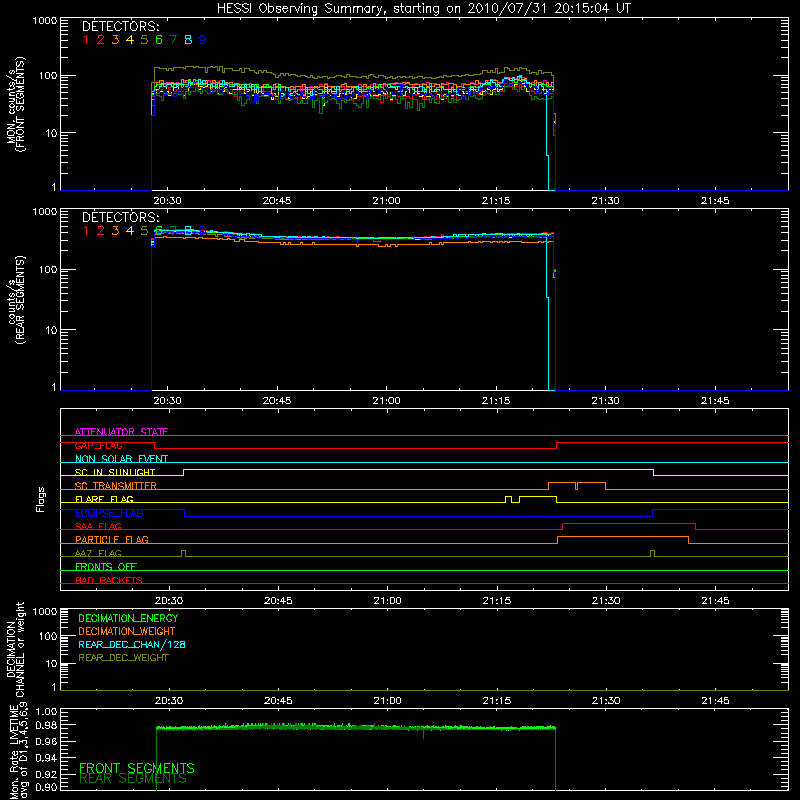Click the REAR SEGMENTS livetime legend text
The width and height of the screenshot is (800, 800).
pos(133,779)
